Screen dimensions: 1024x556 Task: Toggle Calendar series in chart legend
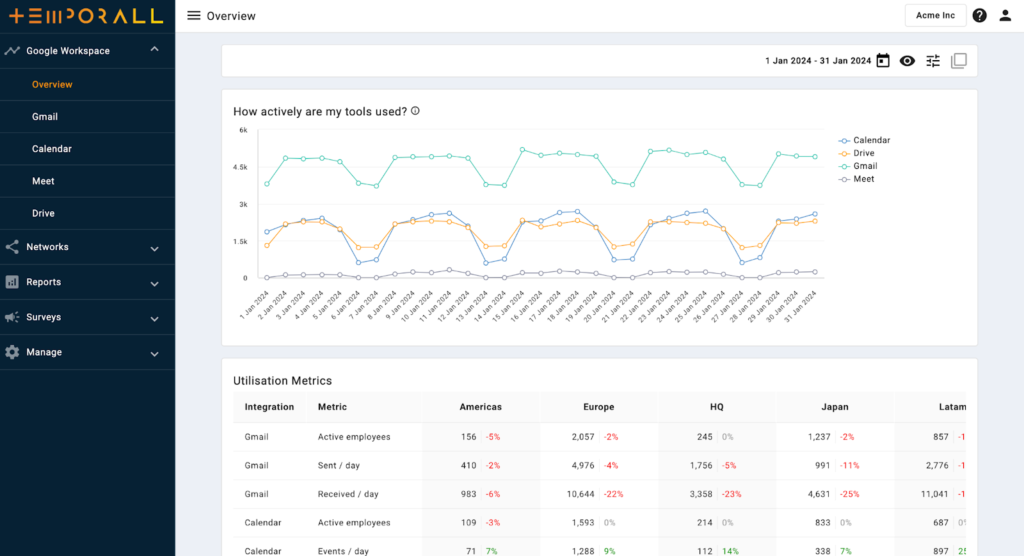pos(864,140)
